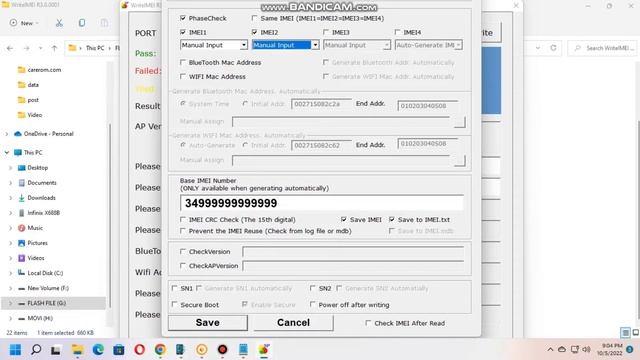
Task: Uncheck IMEI1 checkbox
Action: [x=183, y=32]
